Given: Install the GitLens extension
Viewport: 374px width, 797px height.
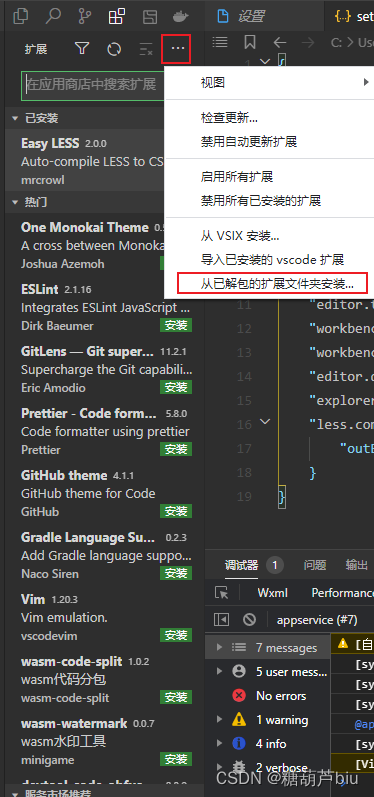Looking at the screenshot, I should 176,387.
